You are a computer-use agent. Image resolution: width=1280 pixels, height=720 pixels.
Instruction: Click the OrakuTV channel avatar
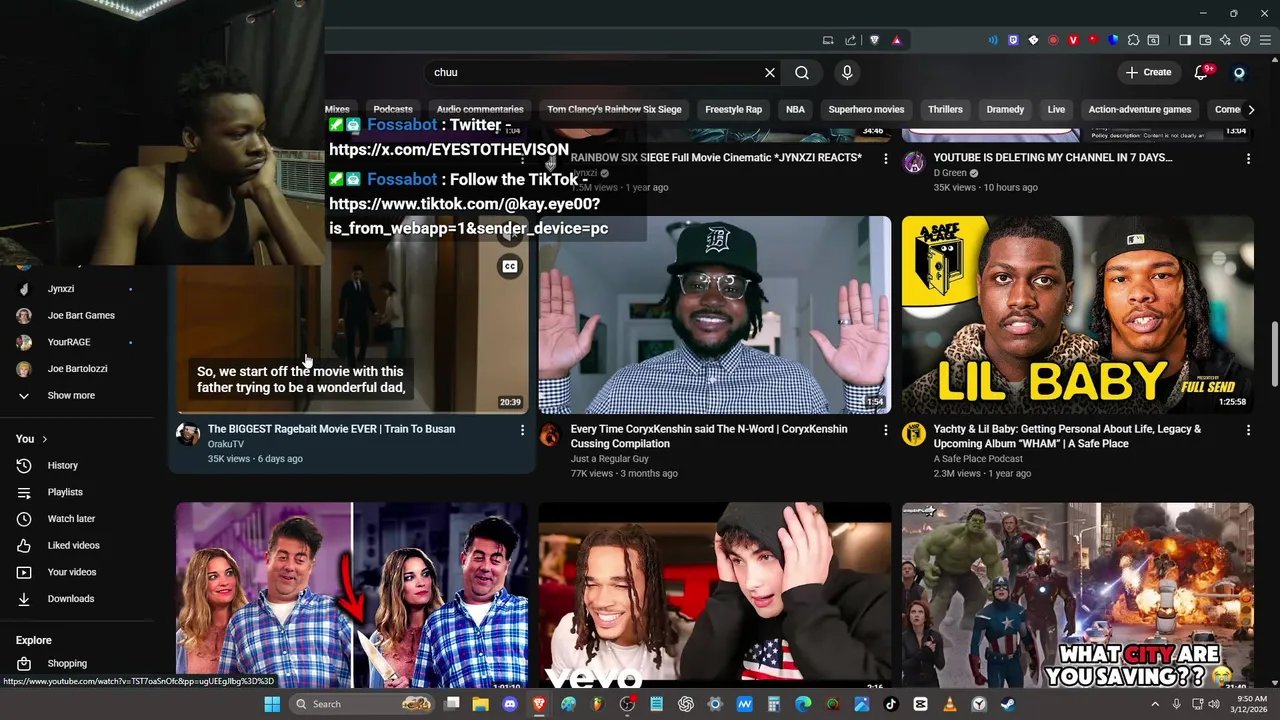(188, 434)
